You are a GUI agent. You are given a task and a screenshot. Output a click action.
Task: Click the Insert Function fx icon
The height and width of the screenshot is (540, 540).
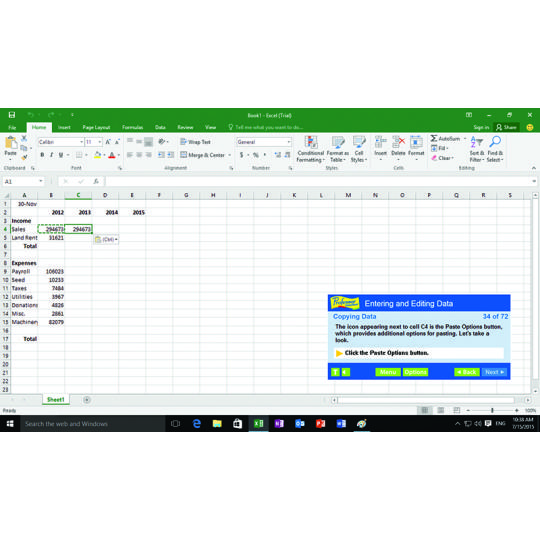[x=96, y=181]
